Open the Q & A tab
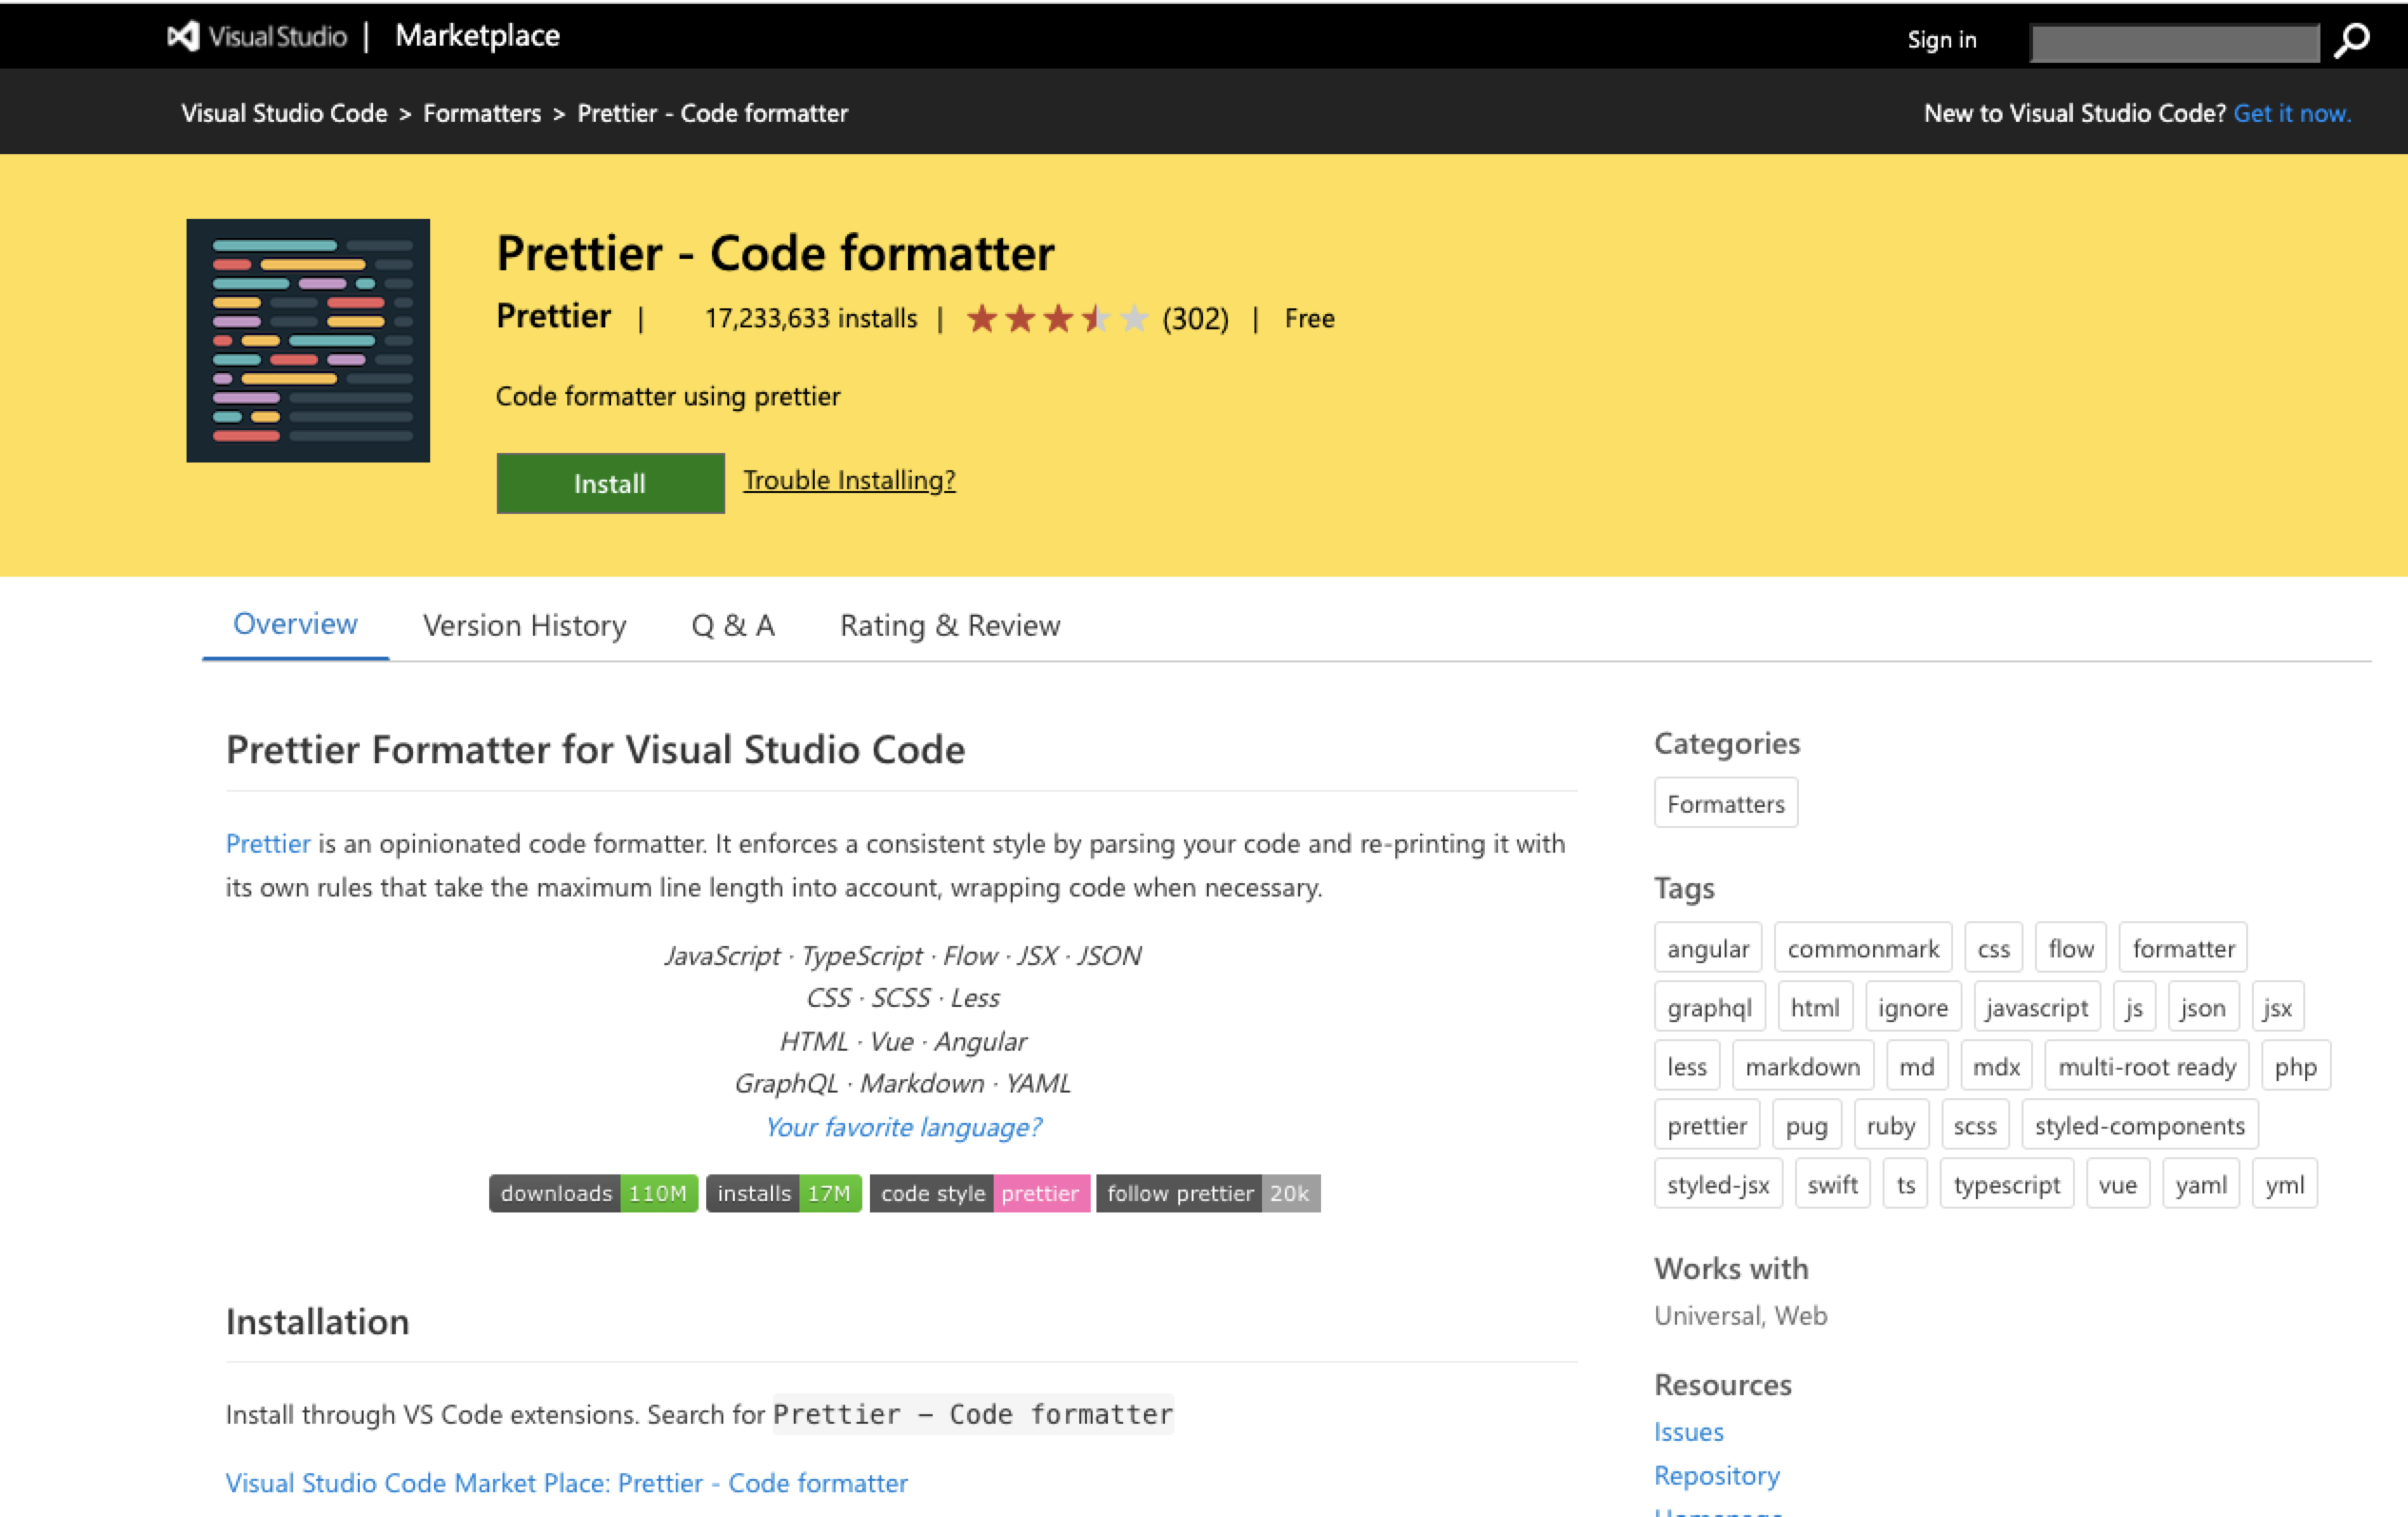Viewport: 2408px width, 1517px height. pos(732,625)
